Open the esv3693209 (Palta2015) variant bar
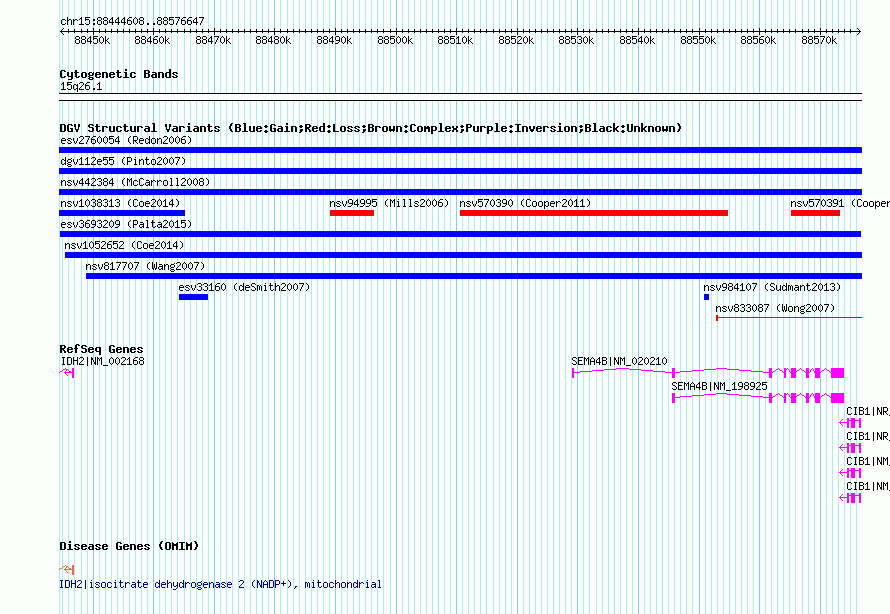890x614 pixels. (460, 234)
